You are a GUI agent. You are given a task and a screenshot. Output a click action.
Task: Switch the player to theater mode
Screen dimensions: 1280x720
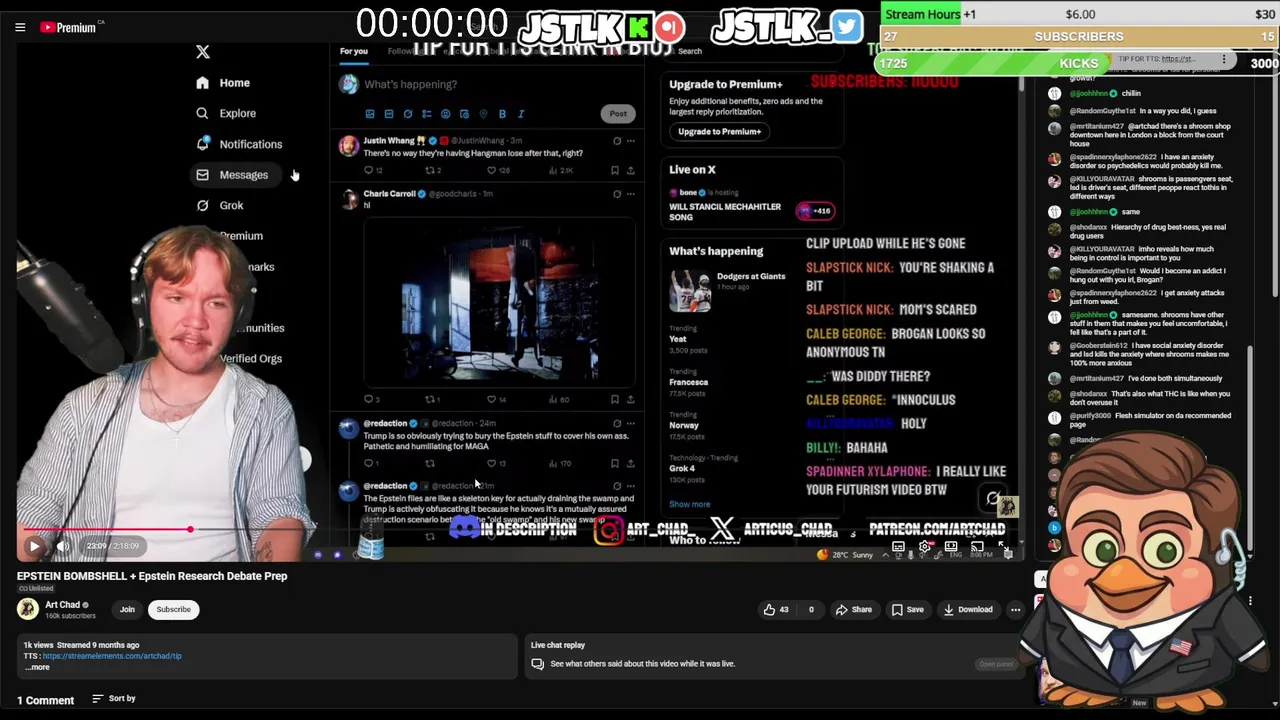tap(951, 547)
